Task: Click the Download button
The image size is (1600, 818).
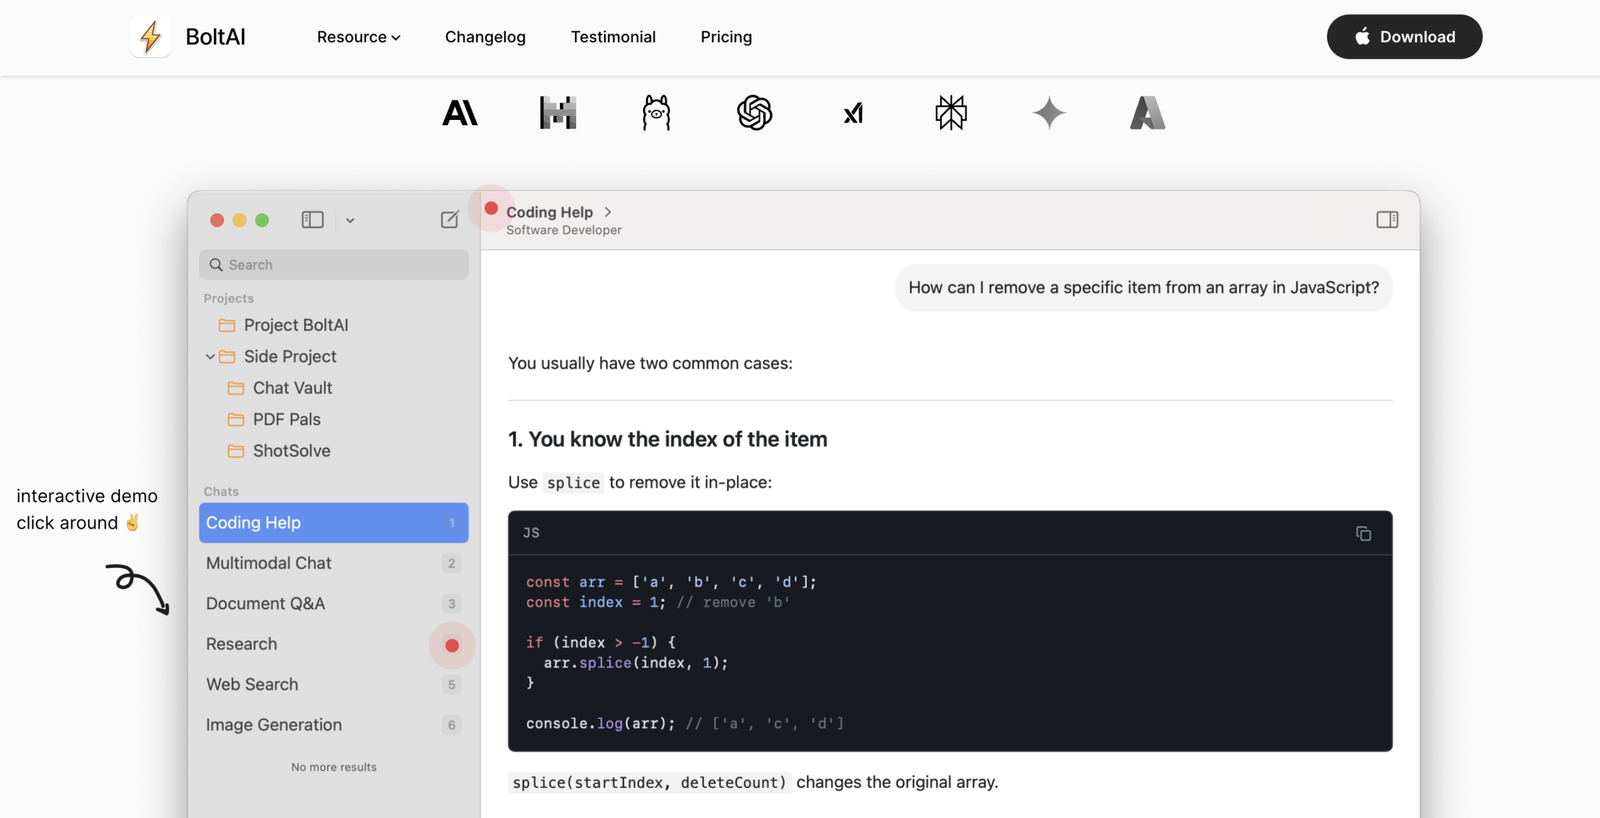Action: [x=1404, y=37]
